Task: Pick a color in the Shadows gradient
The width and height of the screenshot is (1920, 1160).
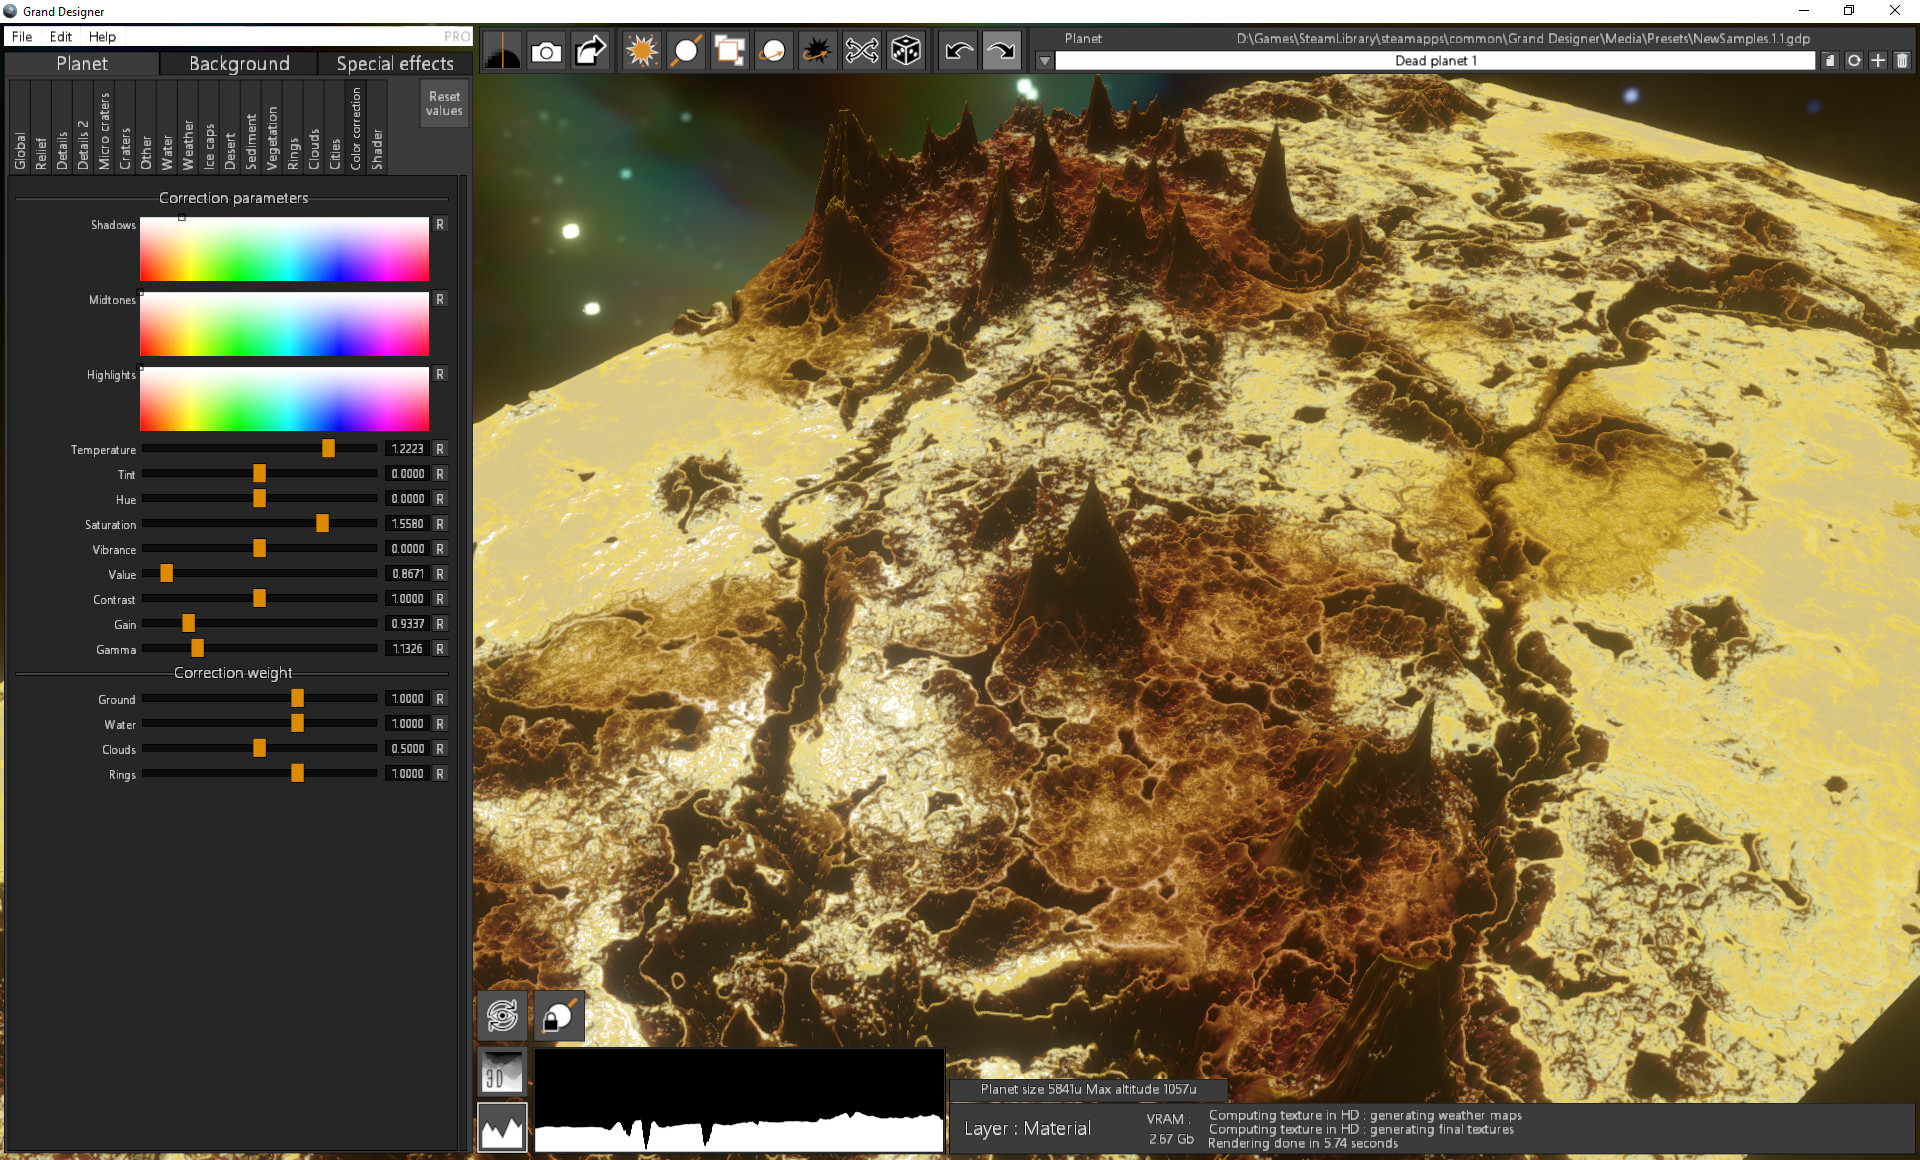Action: click(285, 248)
